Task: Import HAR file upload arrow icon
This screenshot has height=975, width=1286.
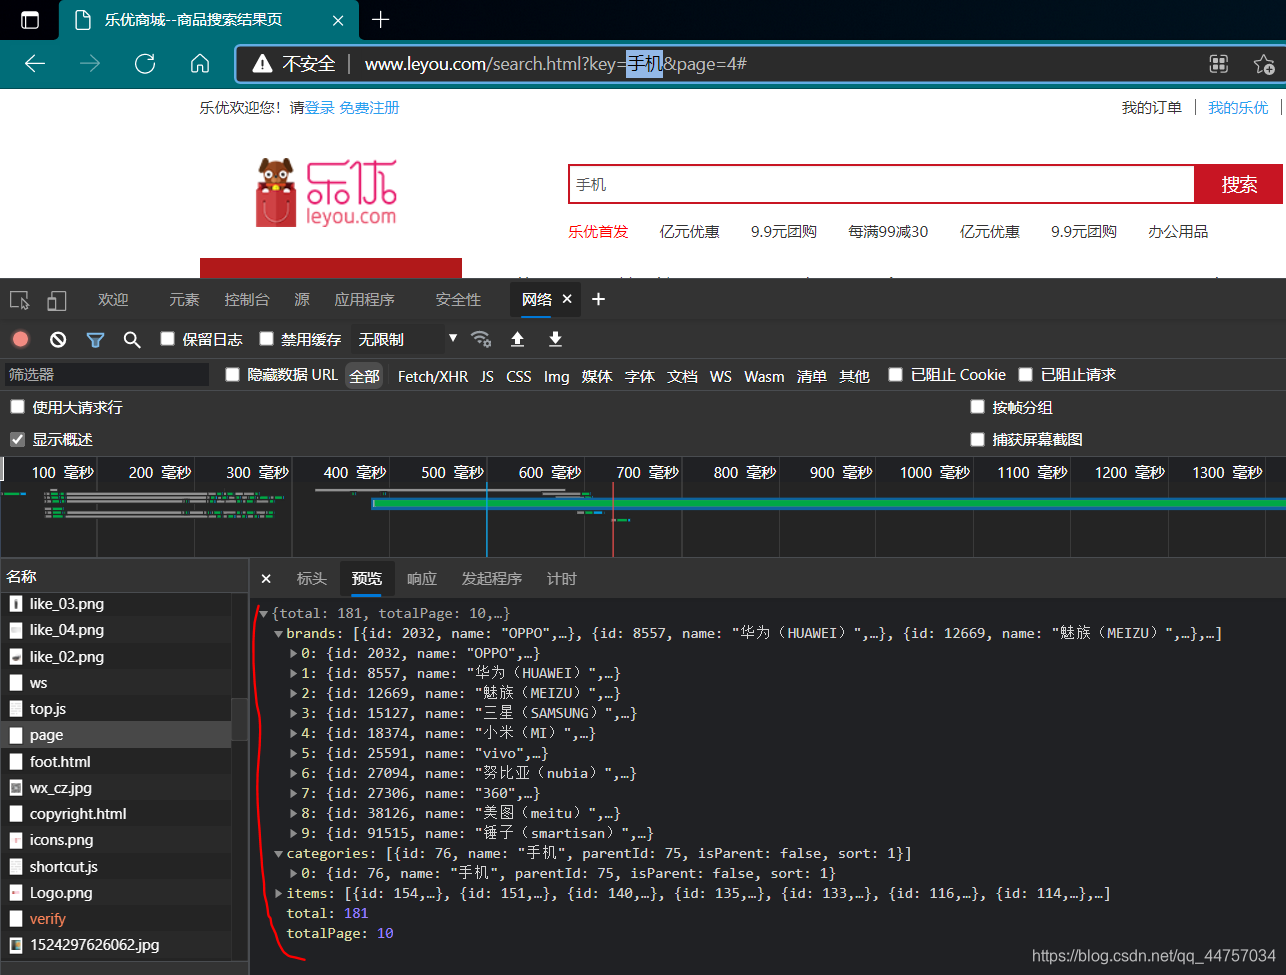Action: pyautogui.click(x=517, y=339)
